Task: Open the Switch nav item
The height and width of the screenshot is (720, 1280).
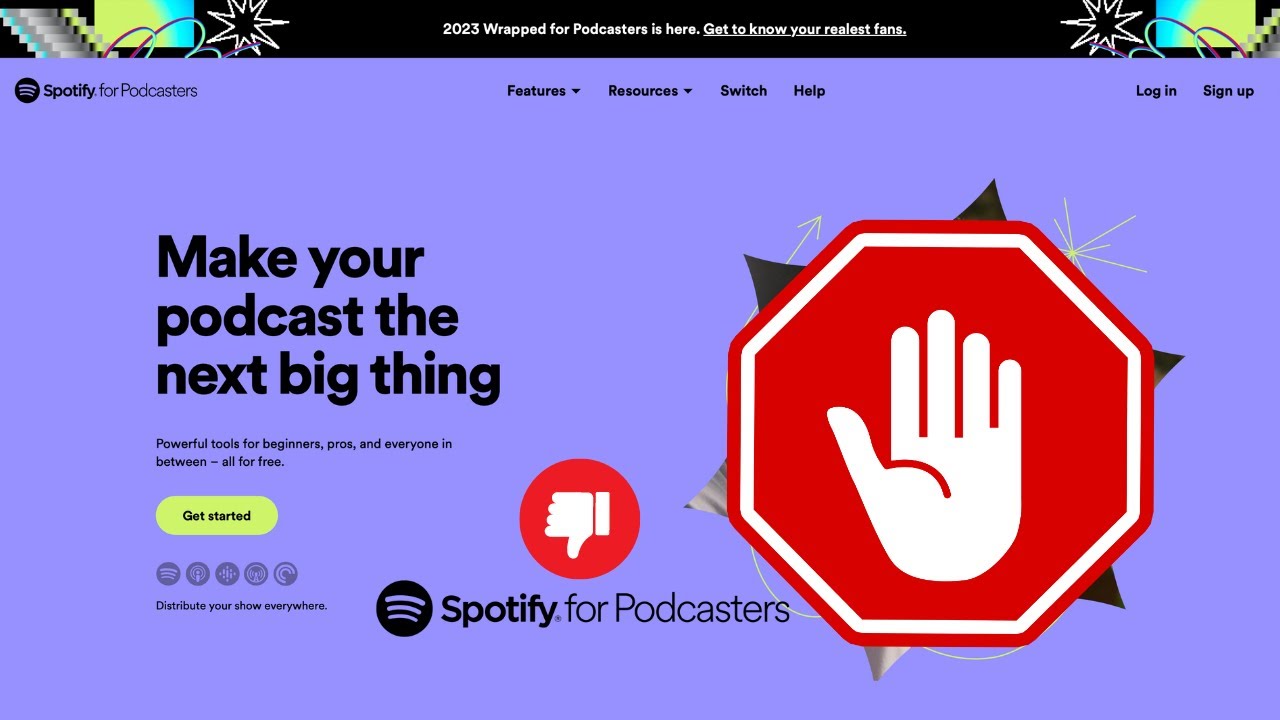Action: click(744, 90)
